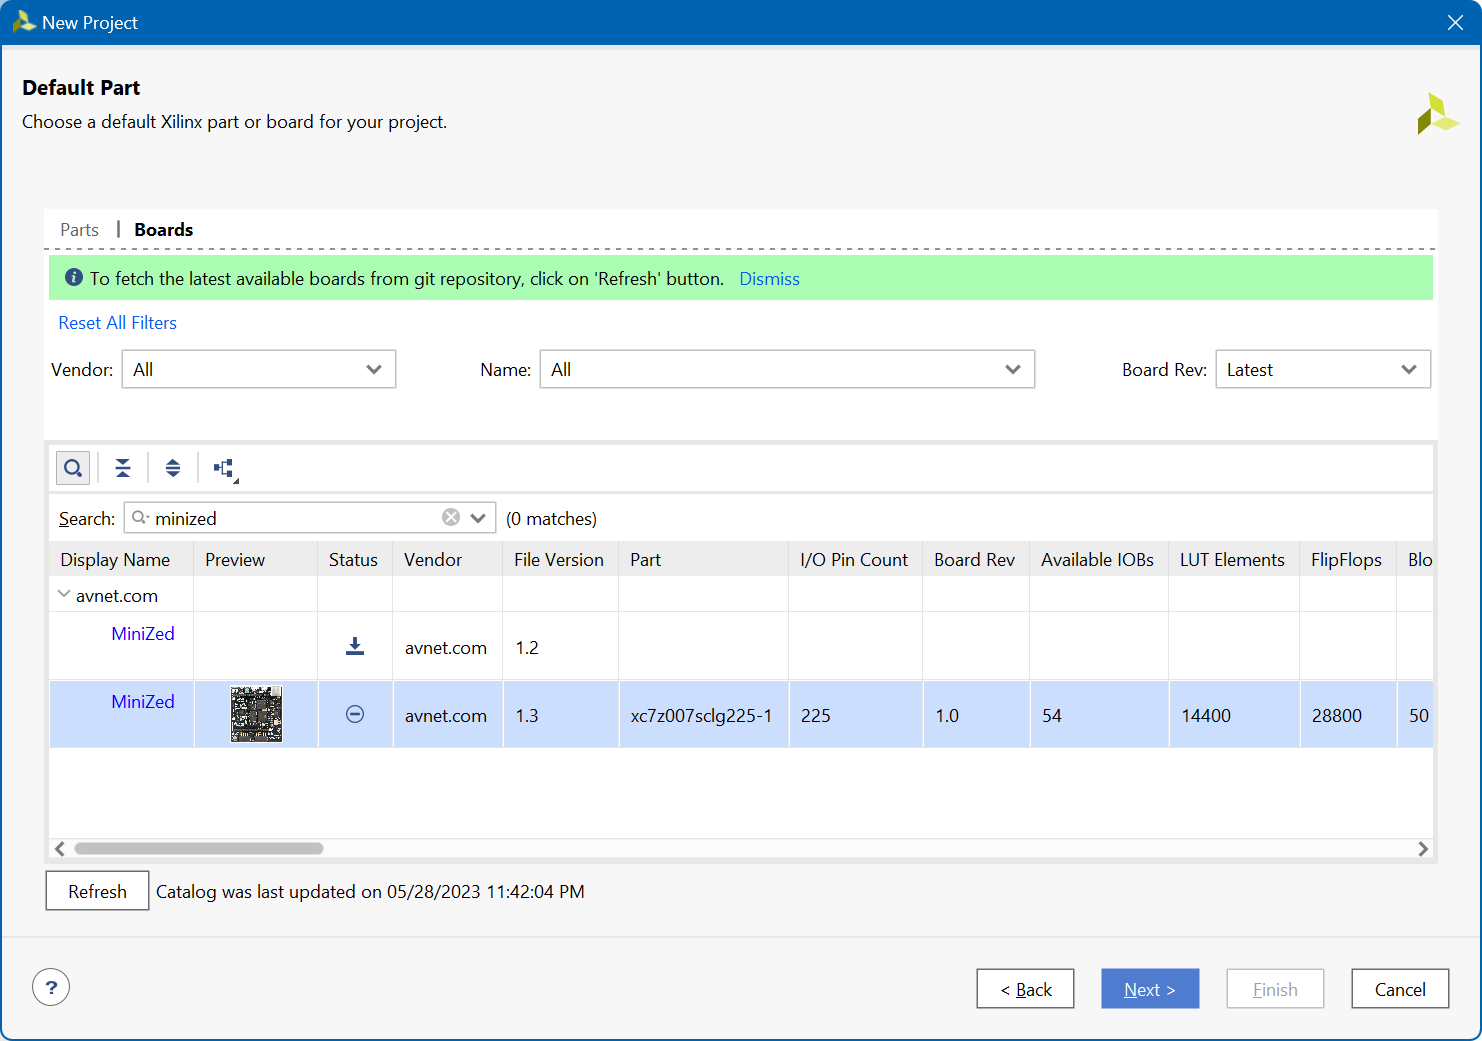Select the xc7z007sclg225-1 part cell
1482x1041 pixels.
coord(702,715)
